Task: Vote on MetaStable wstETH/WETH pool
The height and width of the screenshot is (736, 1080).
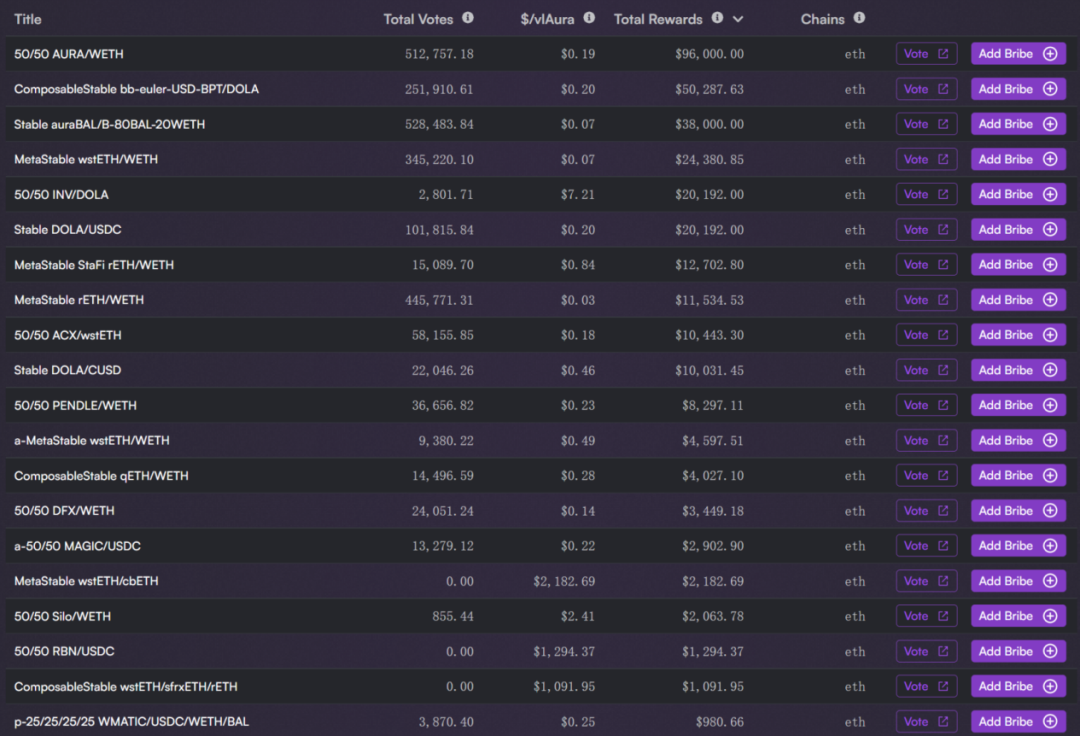Action: (926, 160)
